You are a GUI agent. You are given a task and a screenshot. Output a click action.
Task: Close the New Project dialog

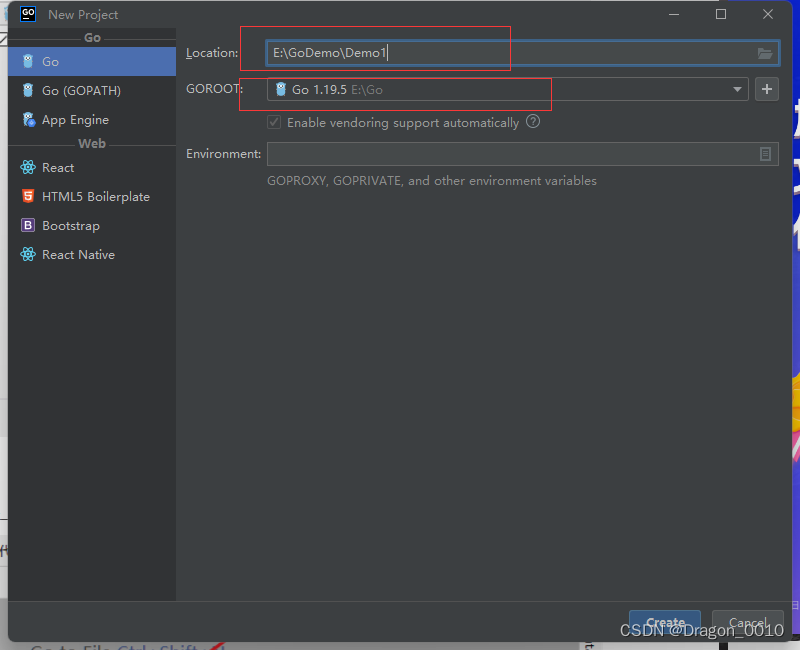(768, 14)
